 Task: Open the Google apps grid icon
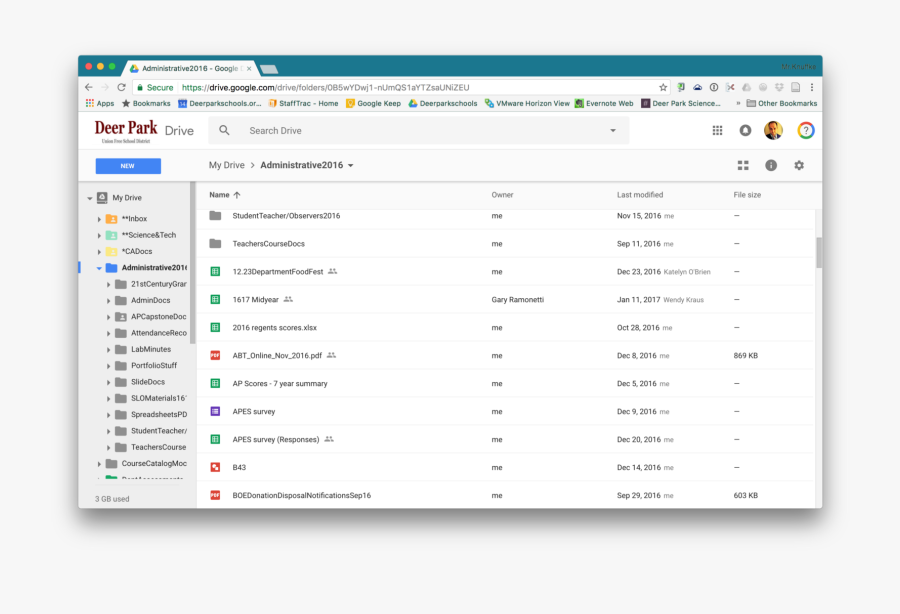click(717, 130)
